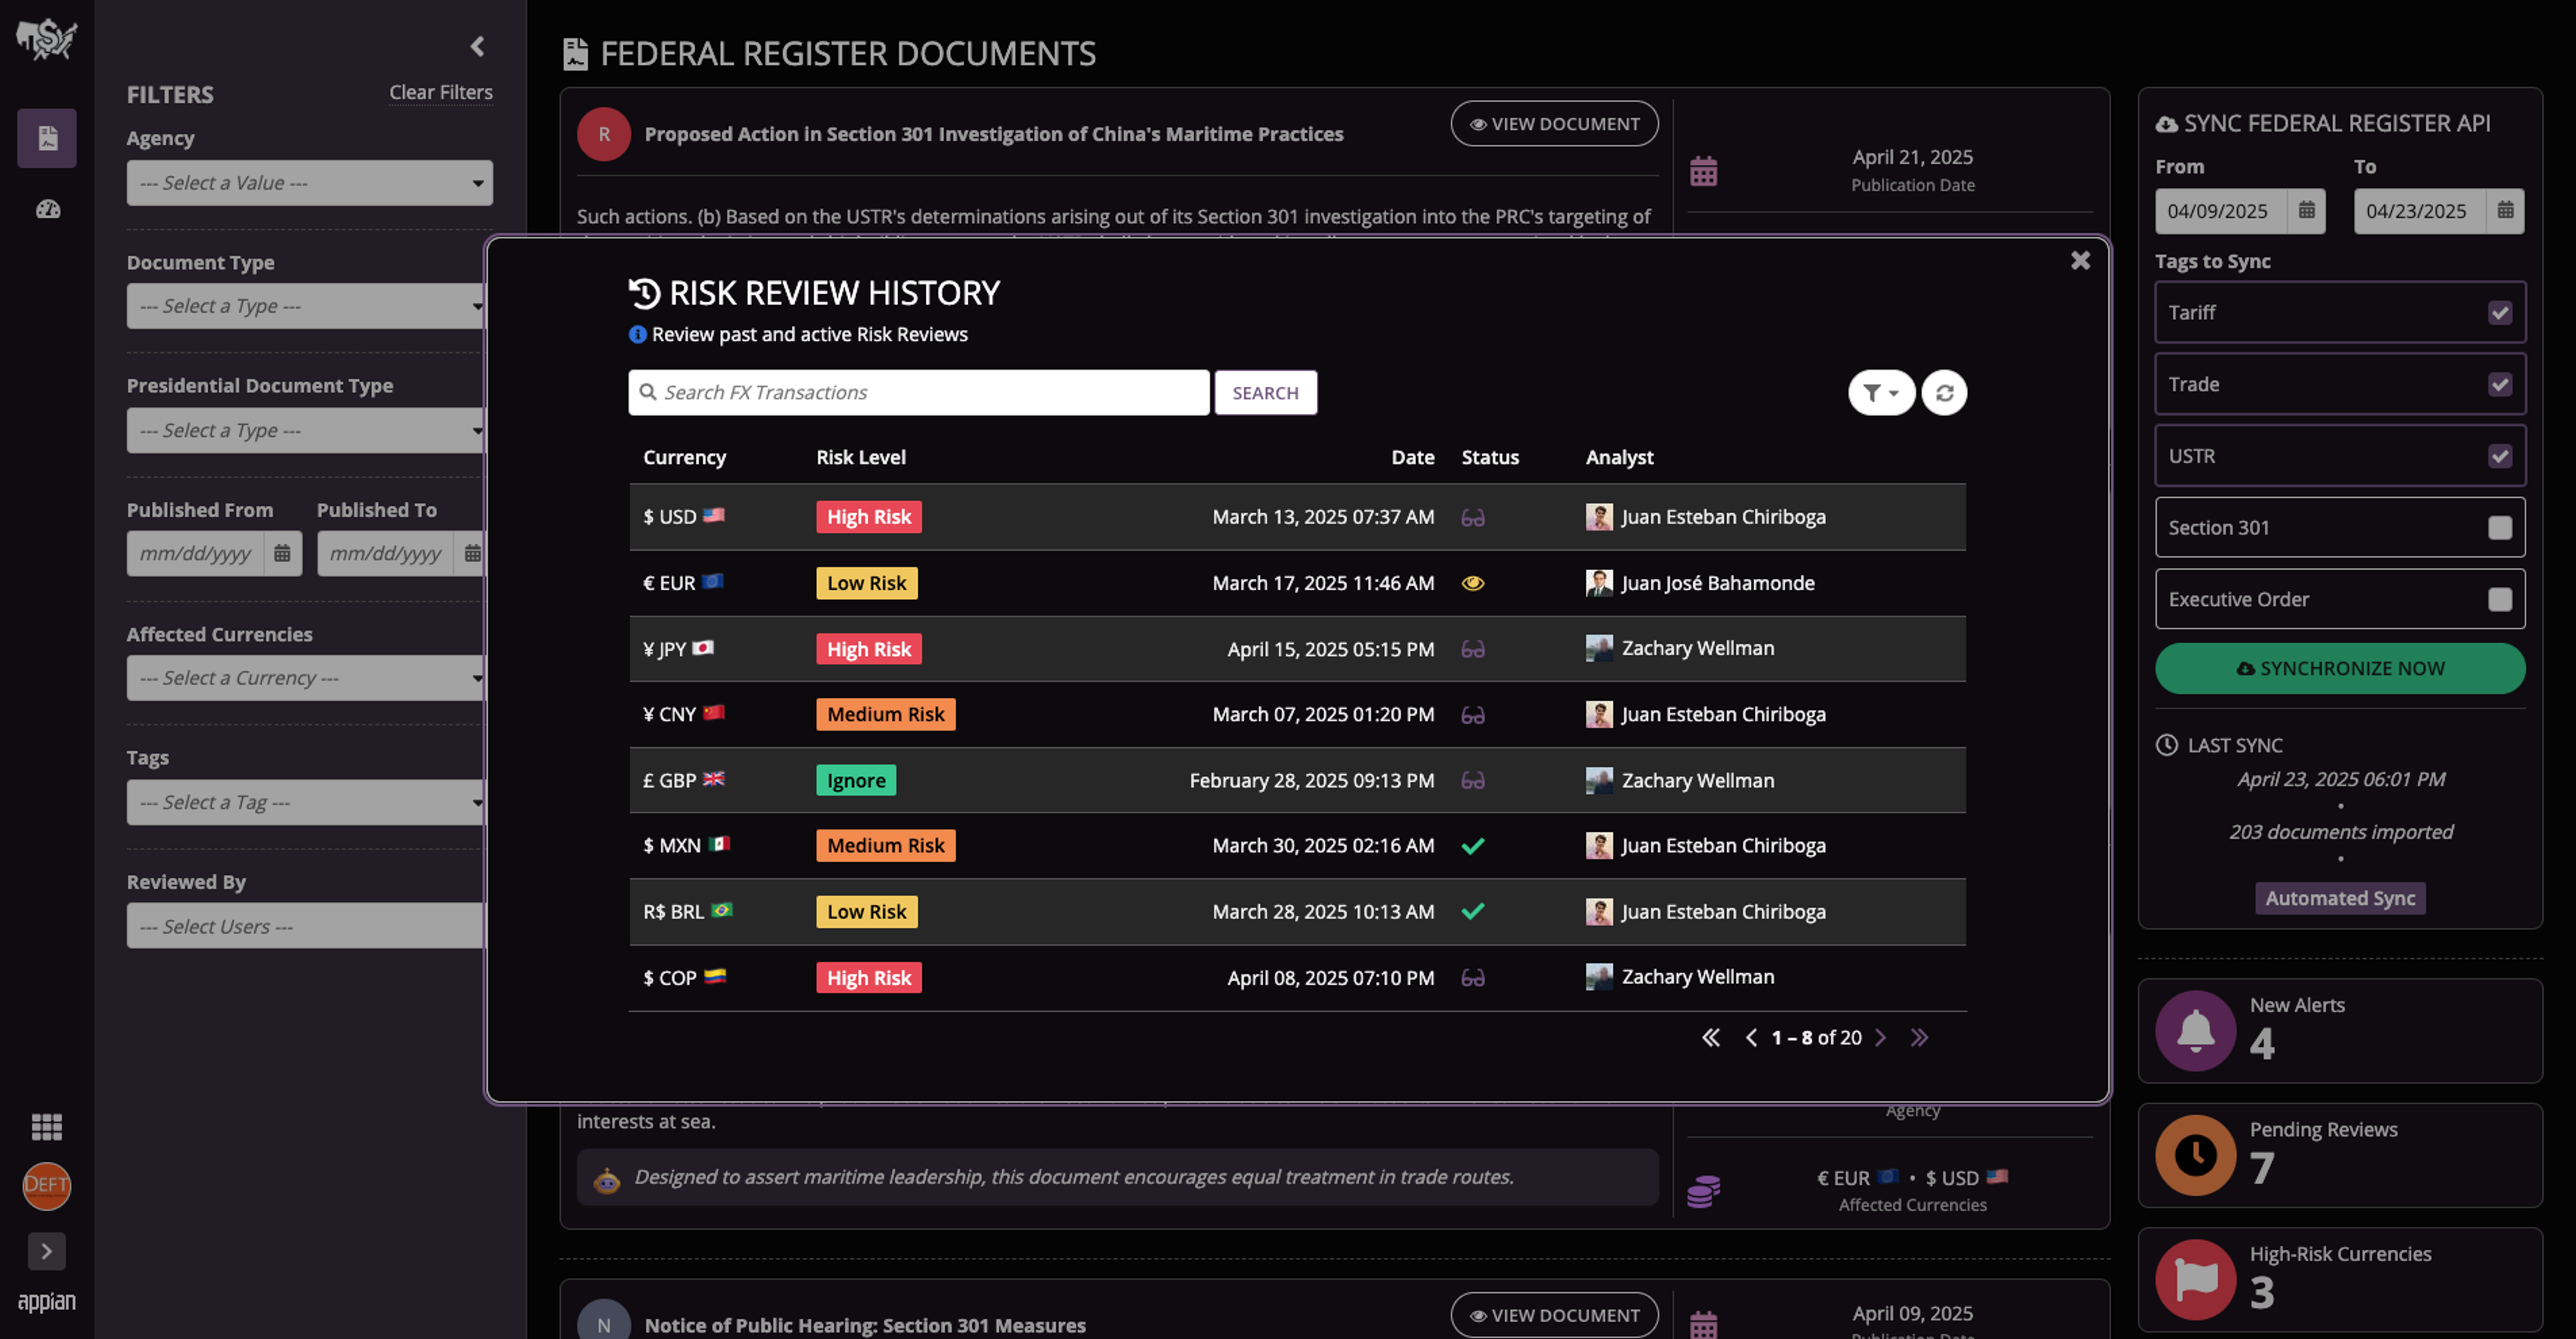Go to the last page of results
2576x1339 pixels.
(x=1918, y=1037)
